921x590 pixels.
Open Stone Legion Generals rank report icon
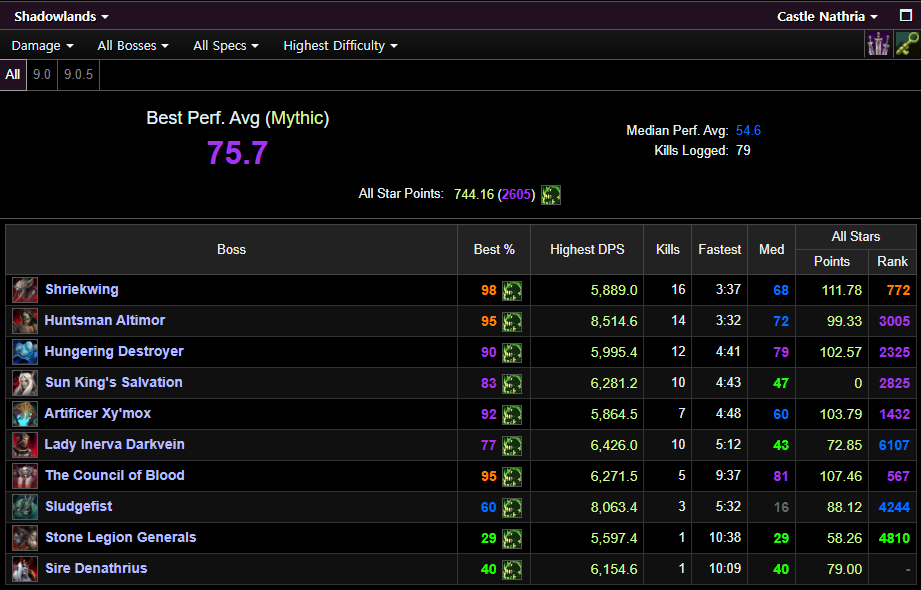pyautogui.click(x=512, y=538)
